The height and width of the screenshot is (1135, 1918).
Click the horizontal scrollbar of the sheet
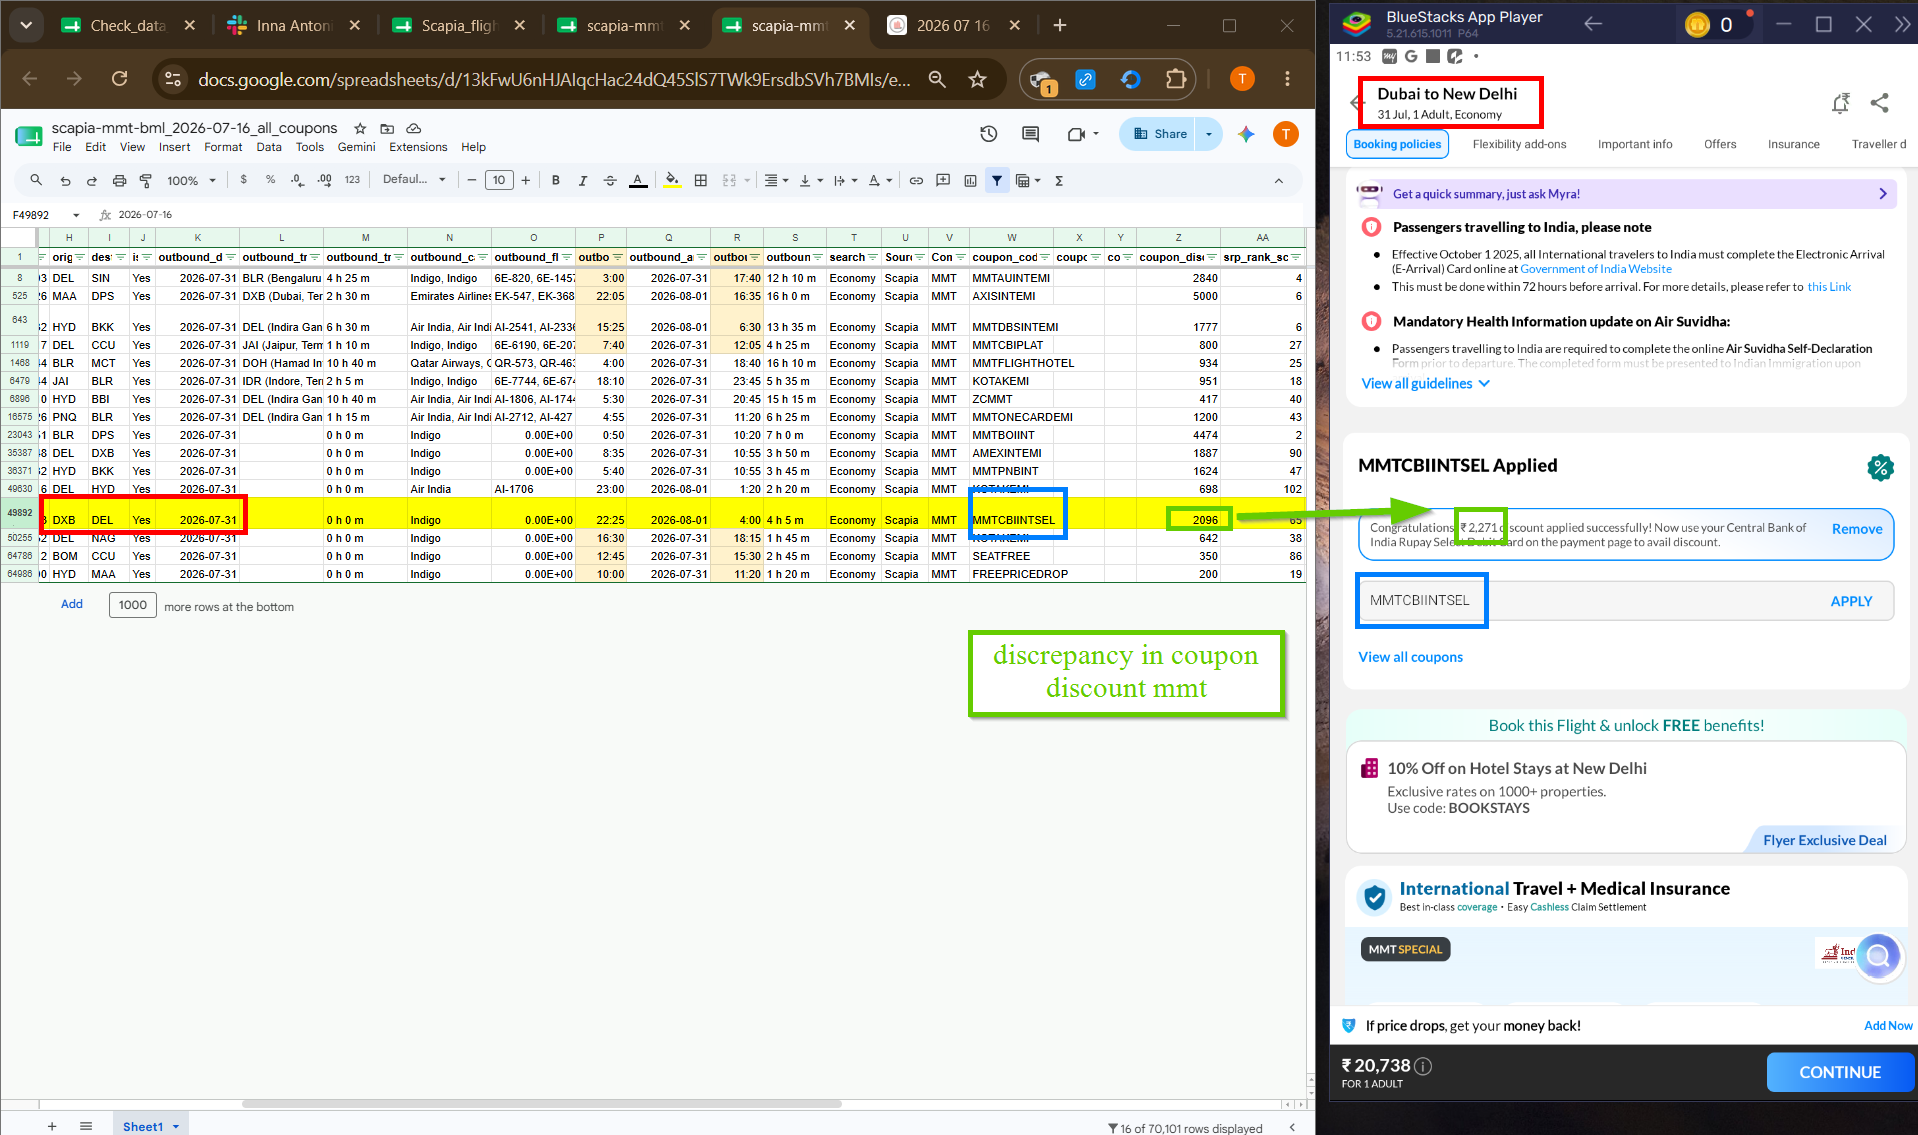tap(541, 1104)
